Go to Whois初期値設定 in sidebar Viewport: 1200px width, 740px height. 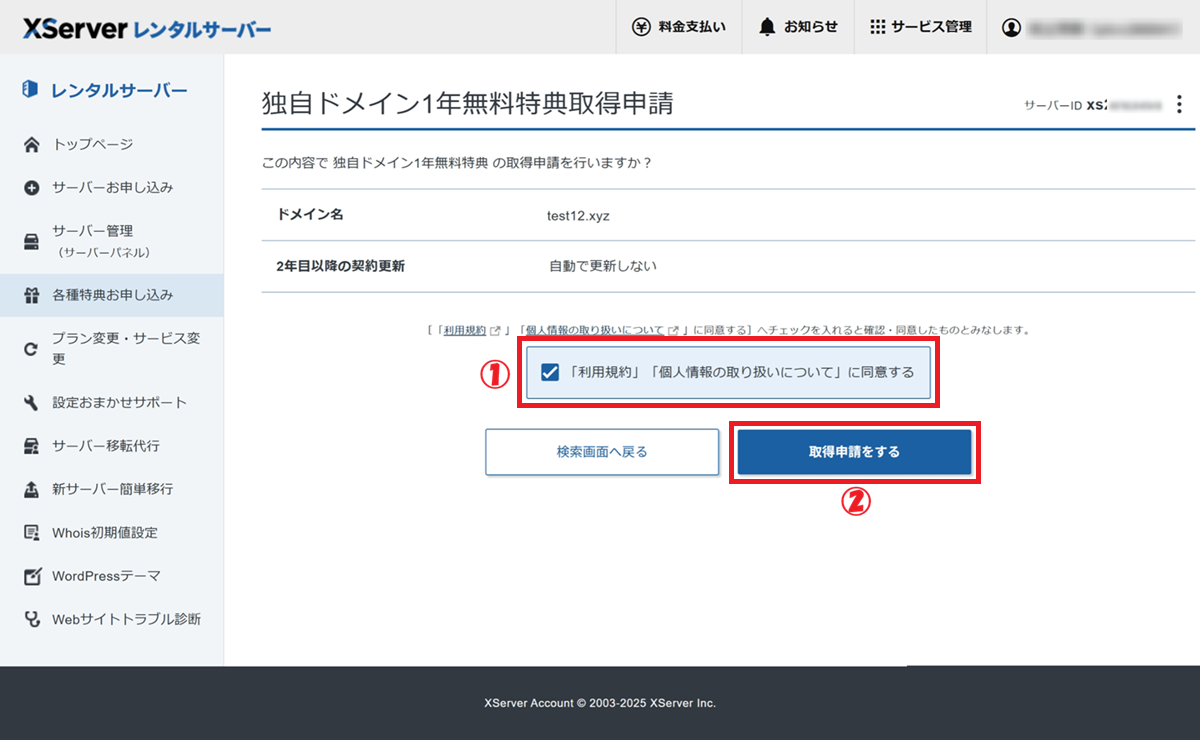[x=104, y=533]
